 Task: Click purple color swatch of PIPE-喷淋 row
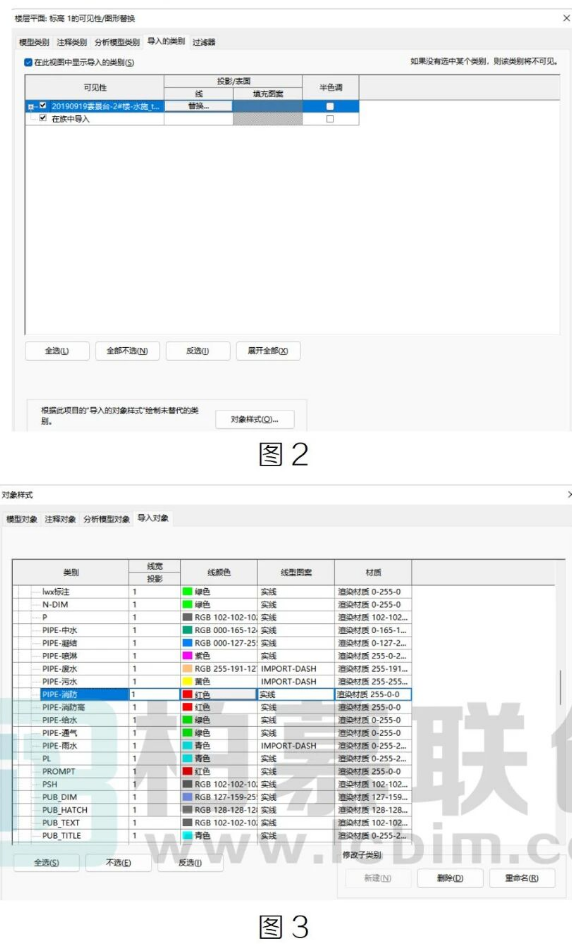click(x=187, y=656)
